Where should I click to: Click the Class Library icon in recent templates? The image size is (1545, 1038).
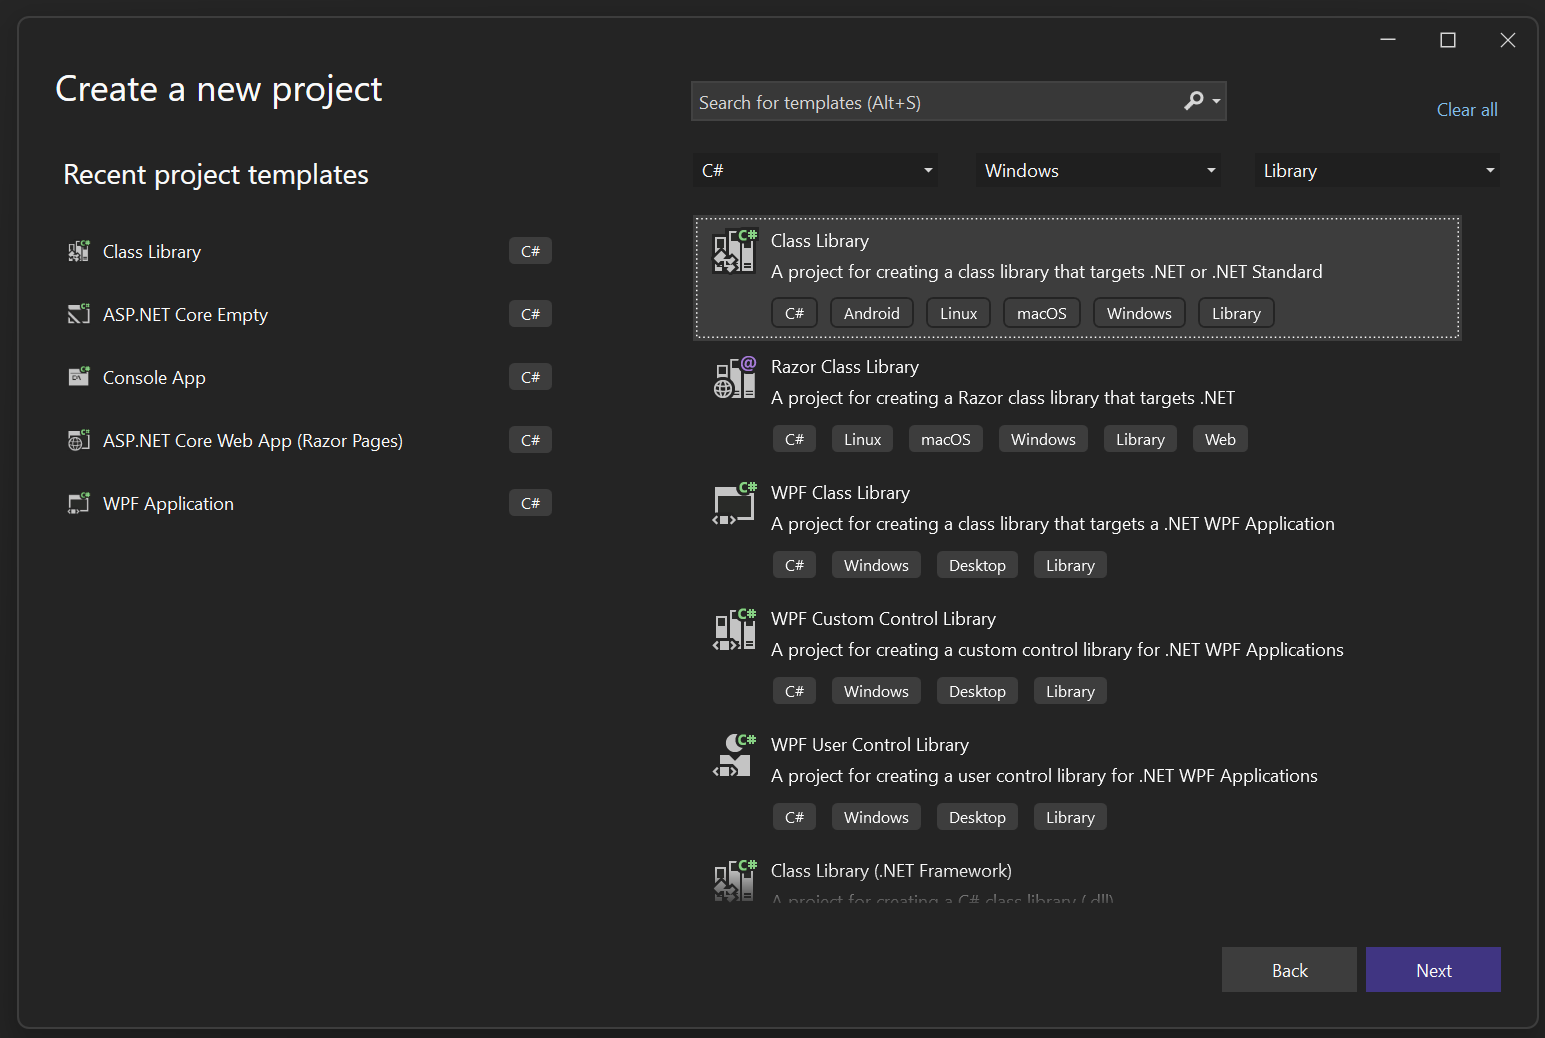pos(79,250)
